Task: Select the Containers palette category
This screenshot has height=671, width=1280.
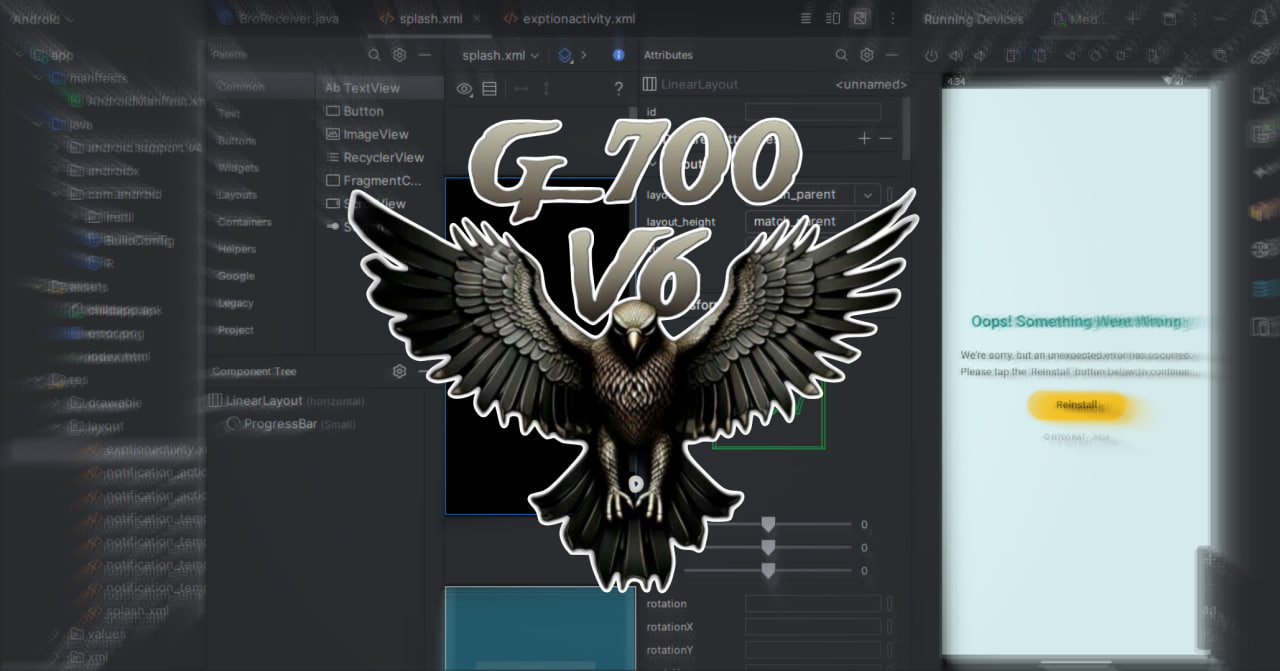Action: [x=244, y=222]
